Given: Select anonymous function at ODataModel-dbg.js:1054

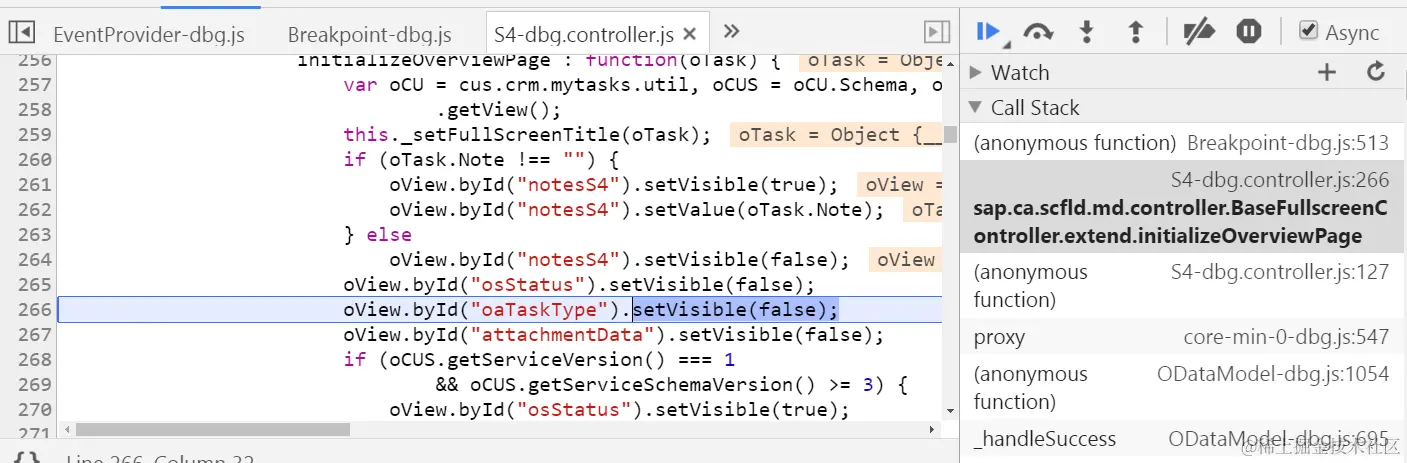Looking at the screenshot, I should [x=1181, y=388].
